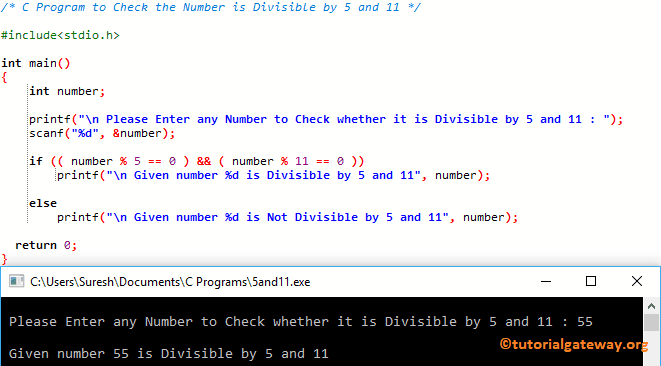Click the comment line 'C Program to Check'
This screenshot has height=366, width=661.
[210, 8]
